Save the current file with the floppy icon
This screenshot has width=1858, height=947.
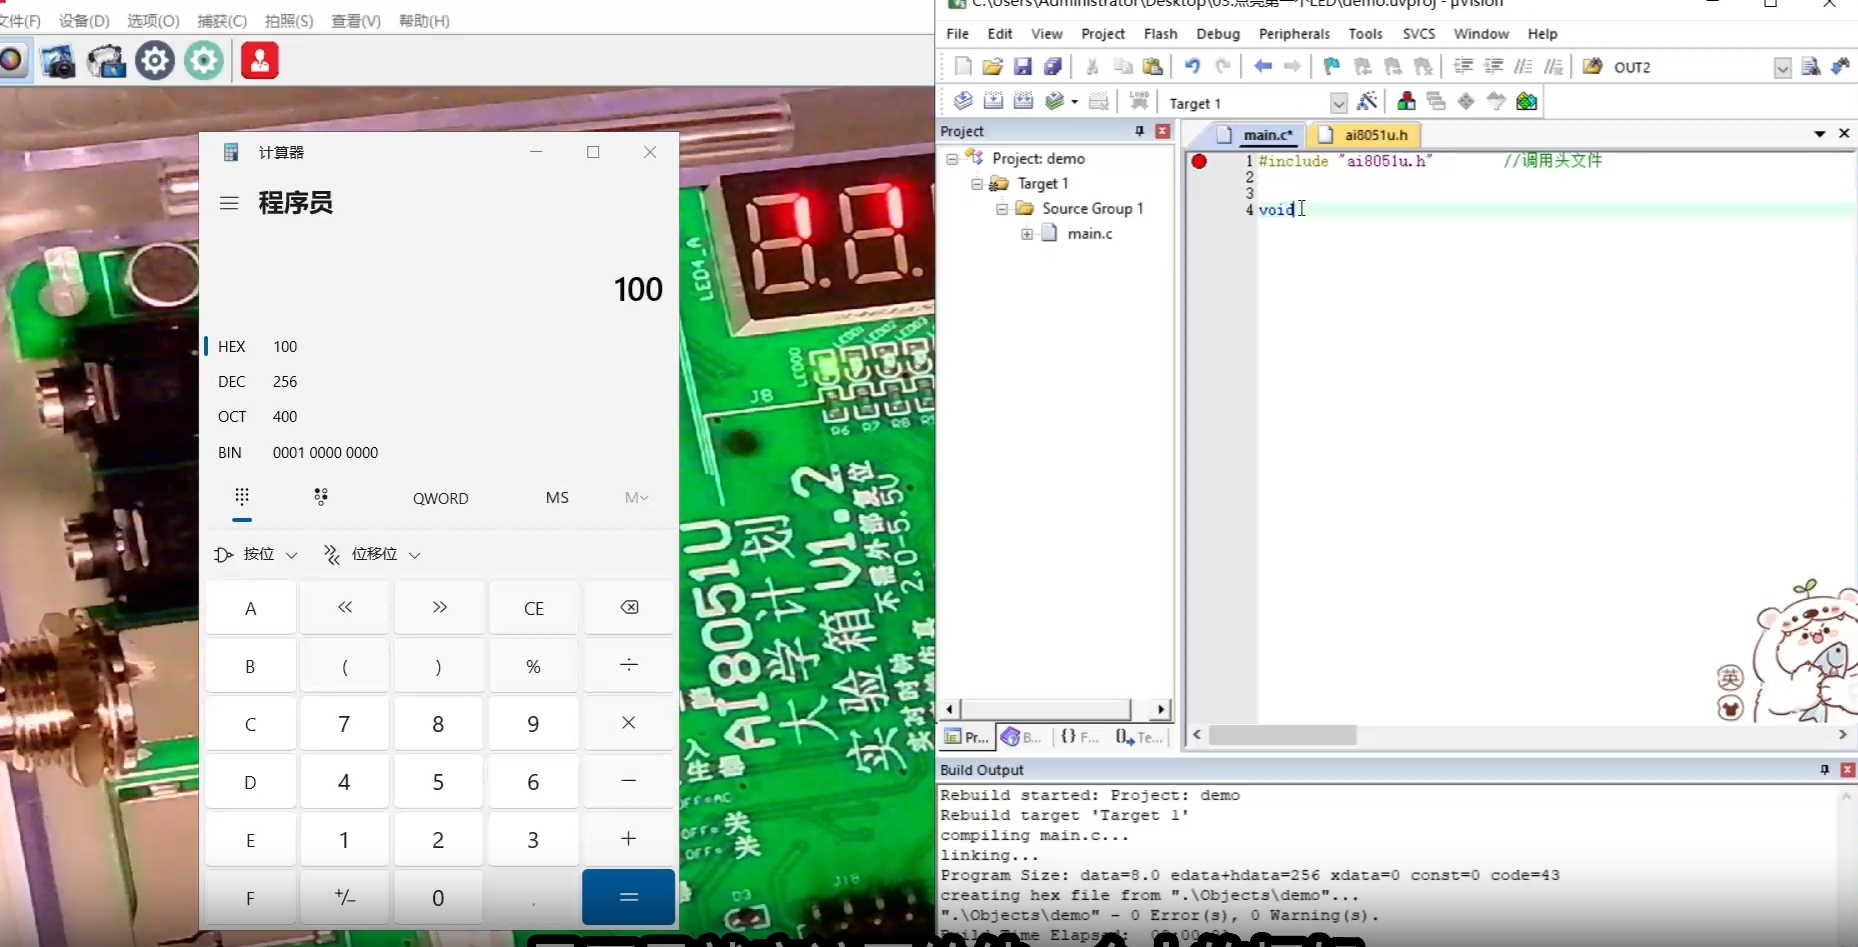1022,67
